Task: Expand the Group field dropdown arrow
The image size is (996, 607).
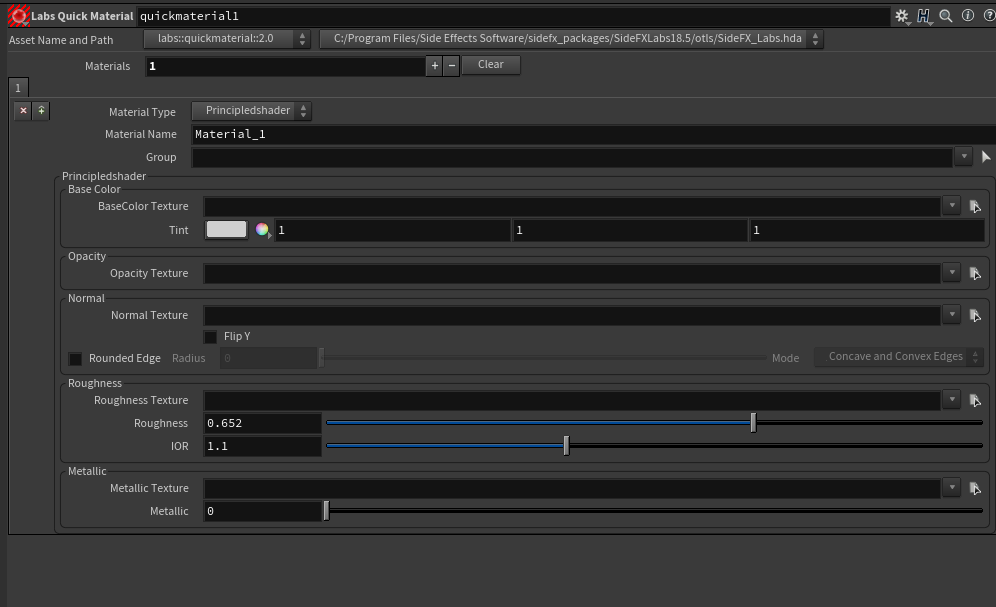Action: 964,156
